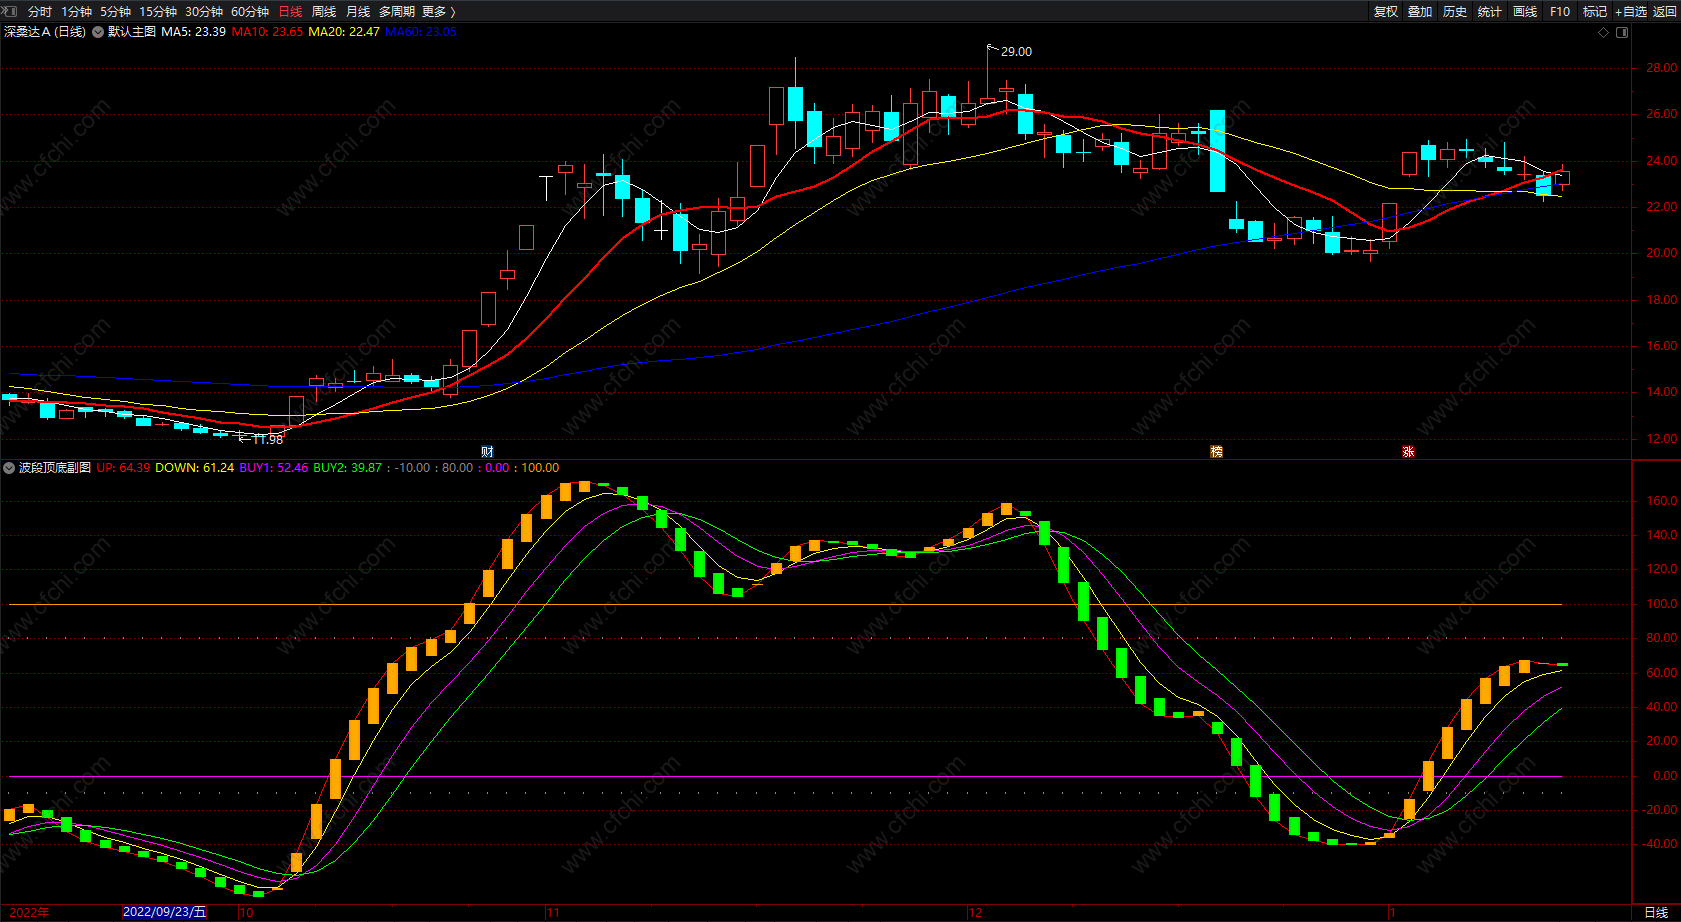Toggle 标记 mark on the stock

tap(1595, 11)
